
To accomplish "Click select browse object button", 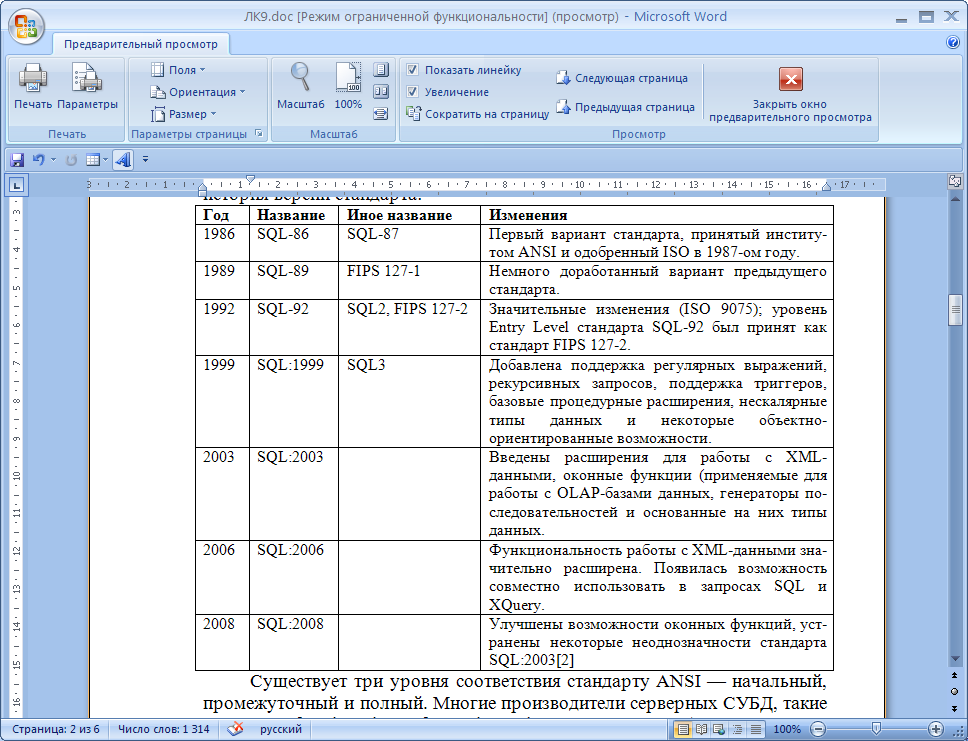I will tap(954, 692).
